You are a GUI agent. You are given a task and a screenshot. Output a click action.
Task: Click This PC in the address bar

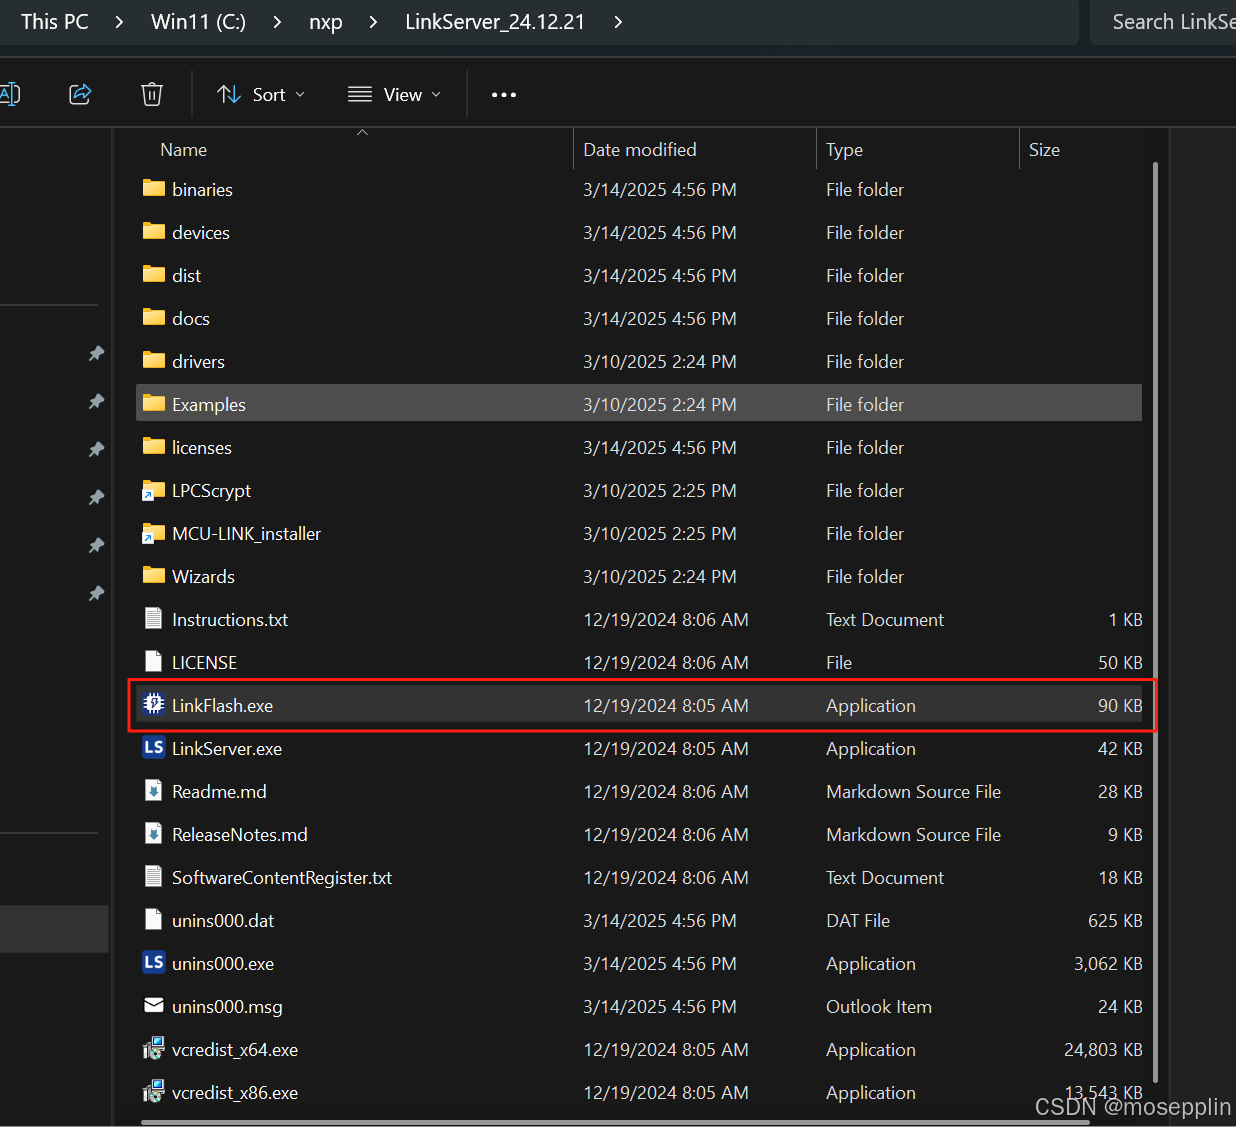(x=55, y=21)
